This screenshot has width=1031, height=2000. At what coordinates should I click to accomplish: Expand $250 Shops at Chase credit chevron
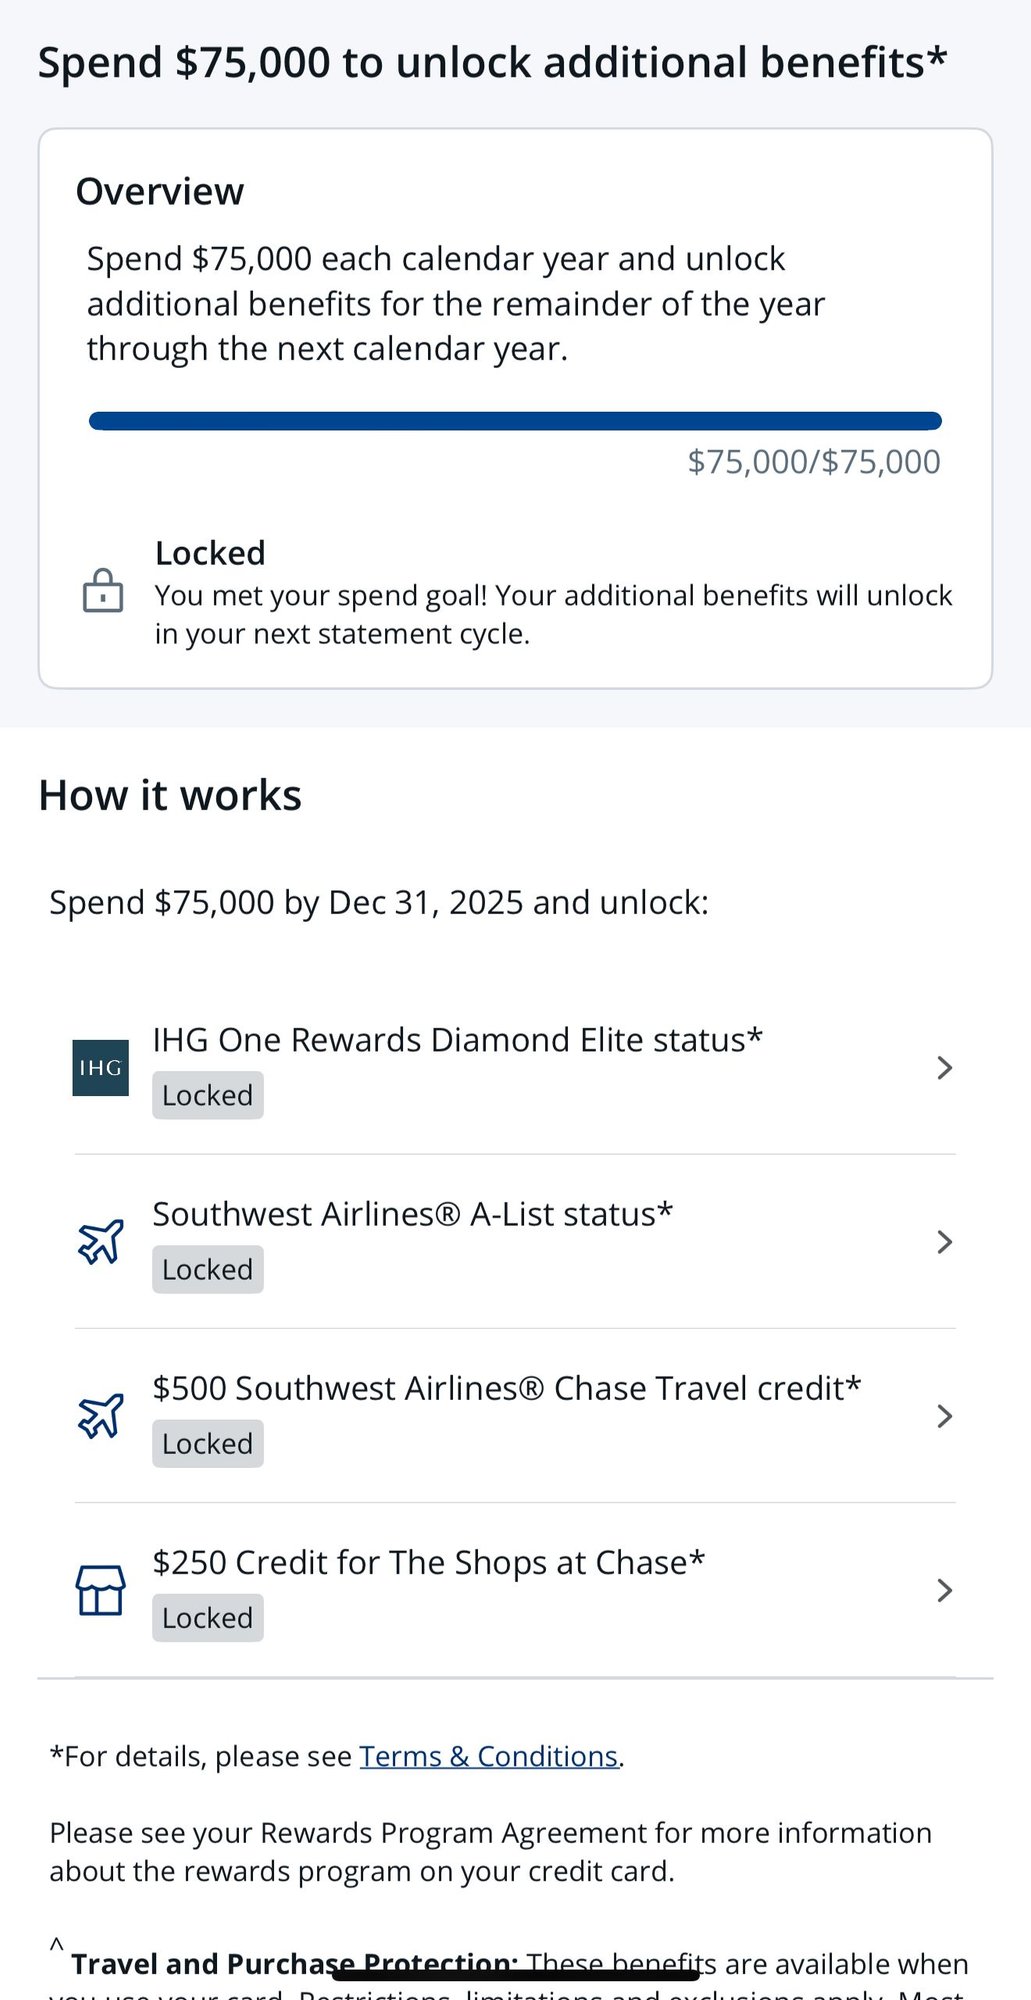pyautogui.click(x=944, y=1590)
